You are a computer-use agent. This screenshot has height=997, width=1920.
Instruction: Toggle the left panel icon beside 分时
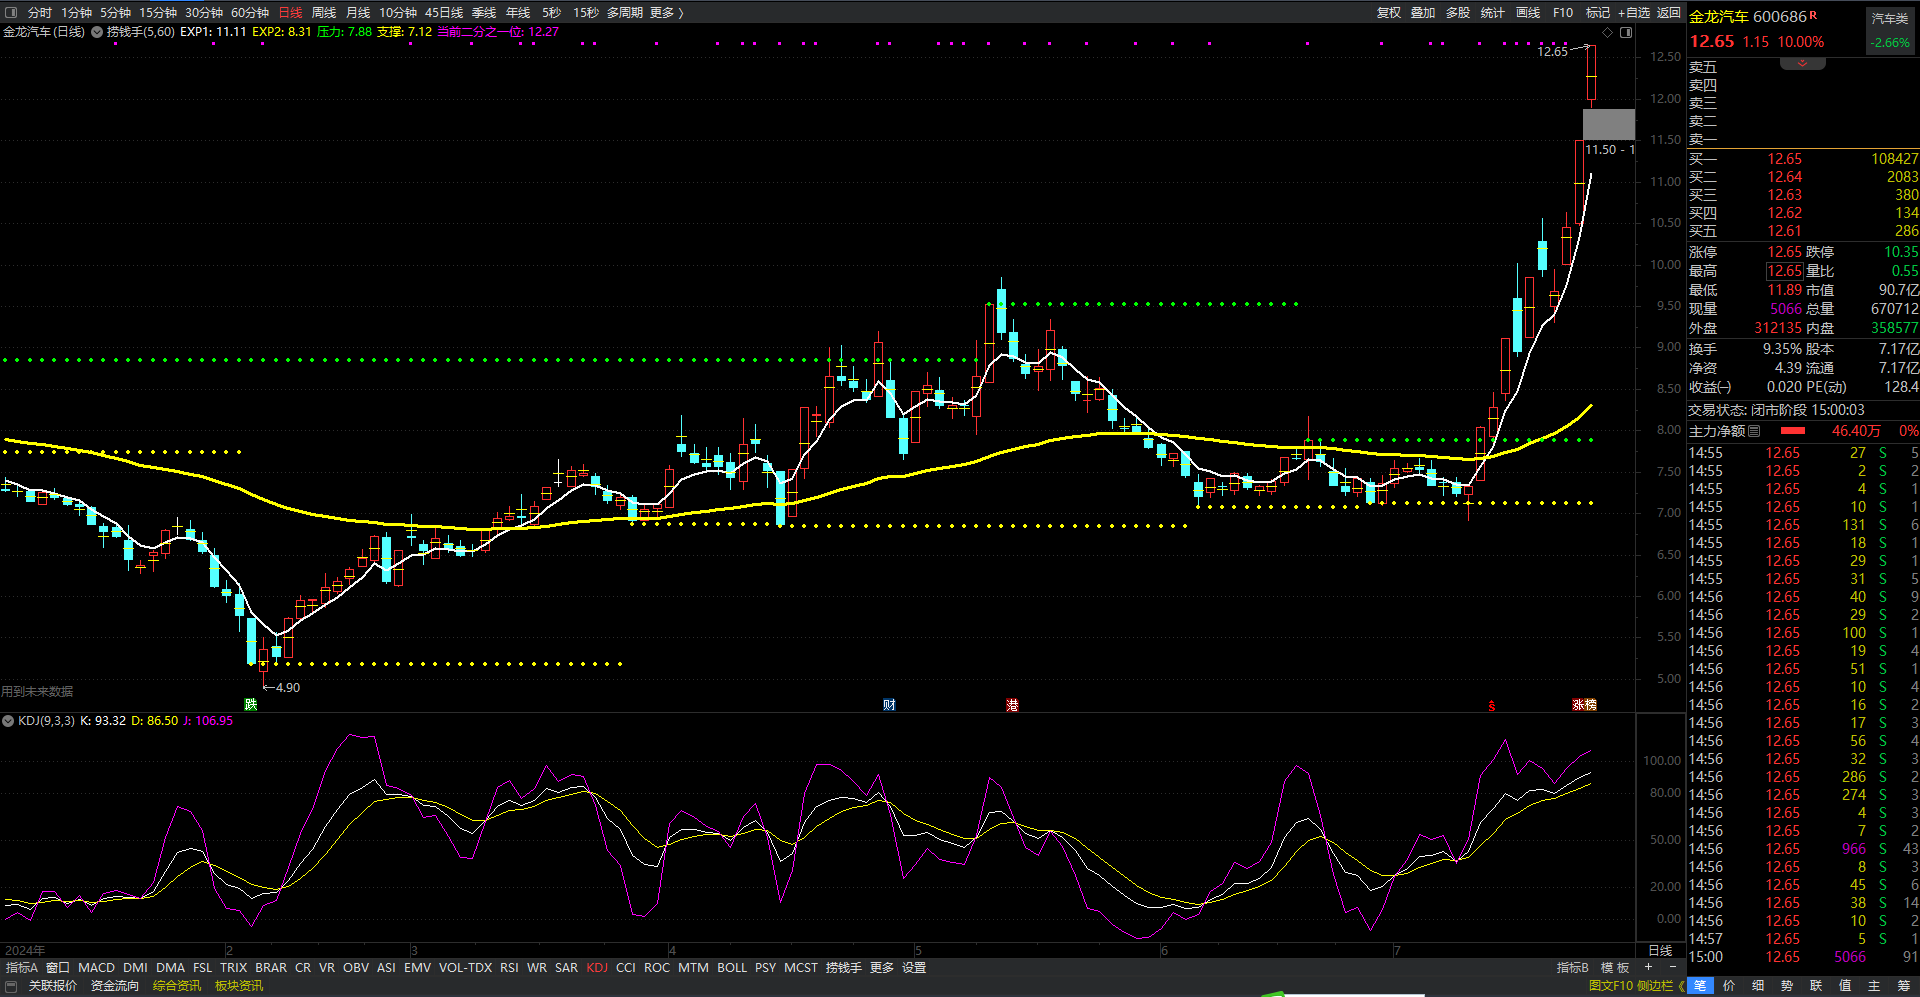(x=12, y=13)
